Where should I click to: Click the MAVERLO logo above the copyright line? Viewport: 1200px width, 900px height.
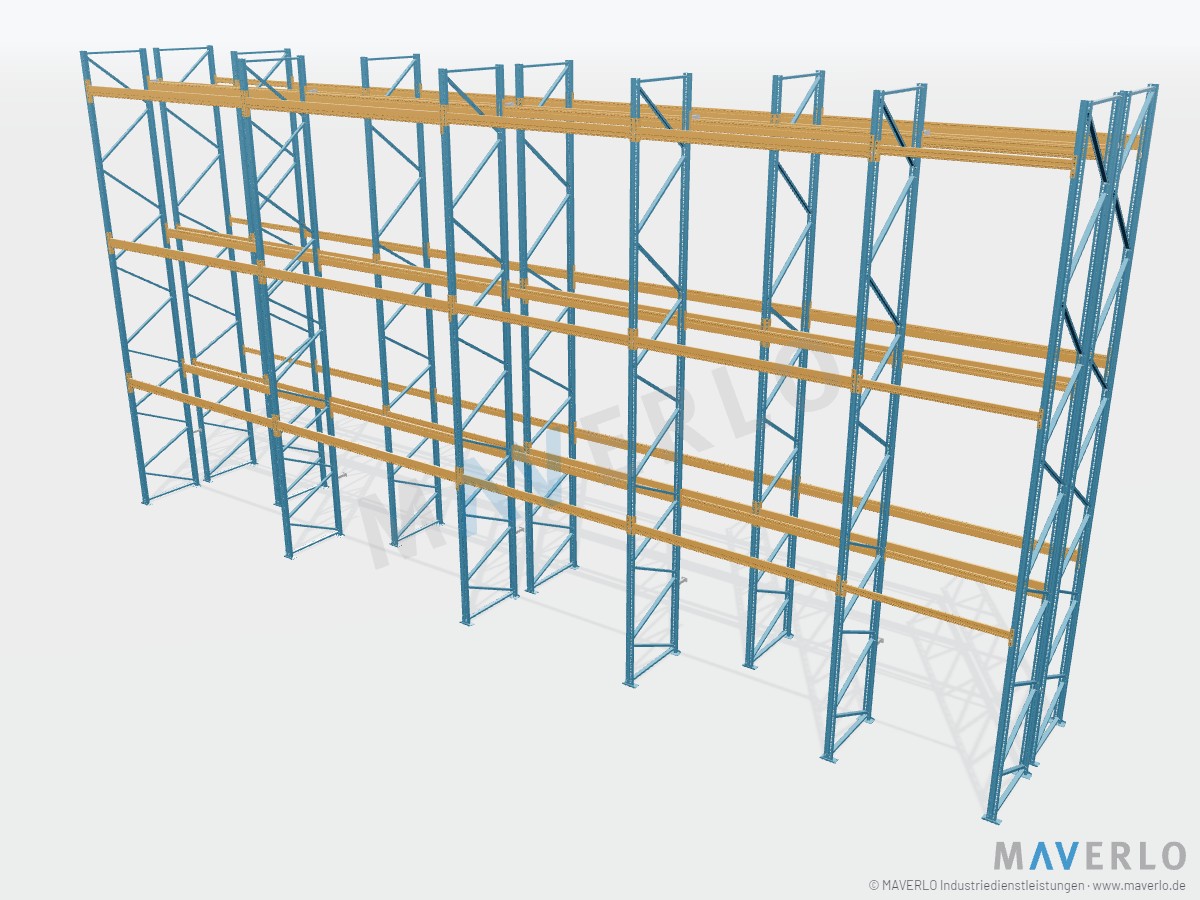click(1089, 856)
